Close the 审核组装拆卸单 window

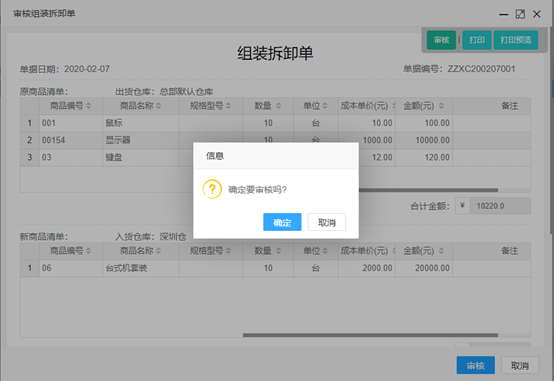pos(537,14)
